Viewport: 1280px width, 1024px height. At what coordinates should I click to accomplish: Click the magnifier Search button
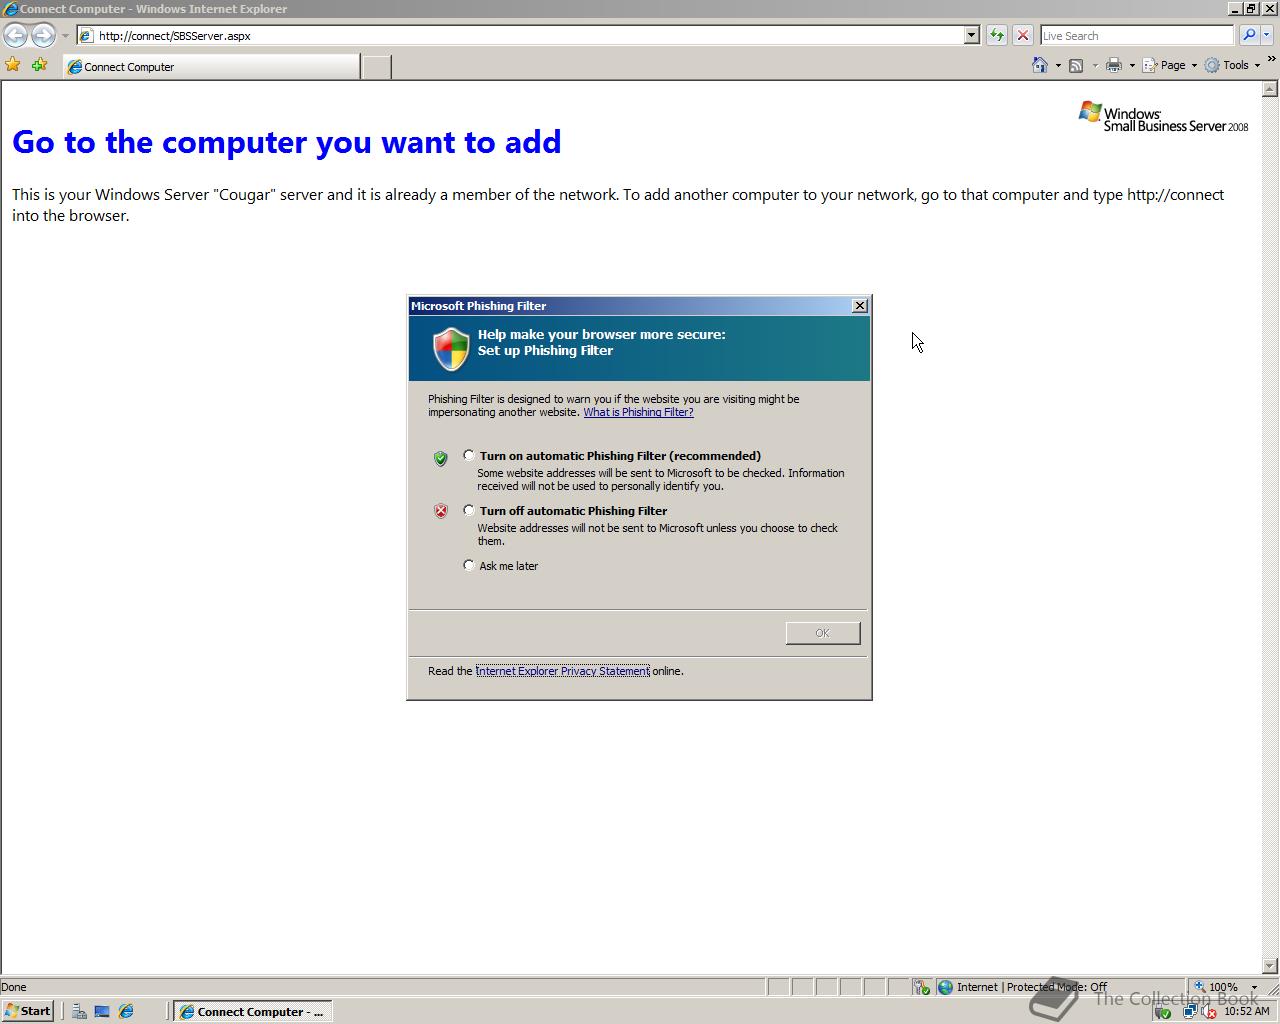coord(1248,36)
